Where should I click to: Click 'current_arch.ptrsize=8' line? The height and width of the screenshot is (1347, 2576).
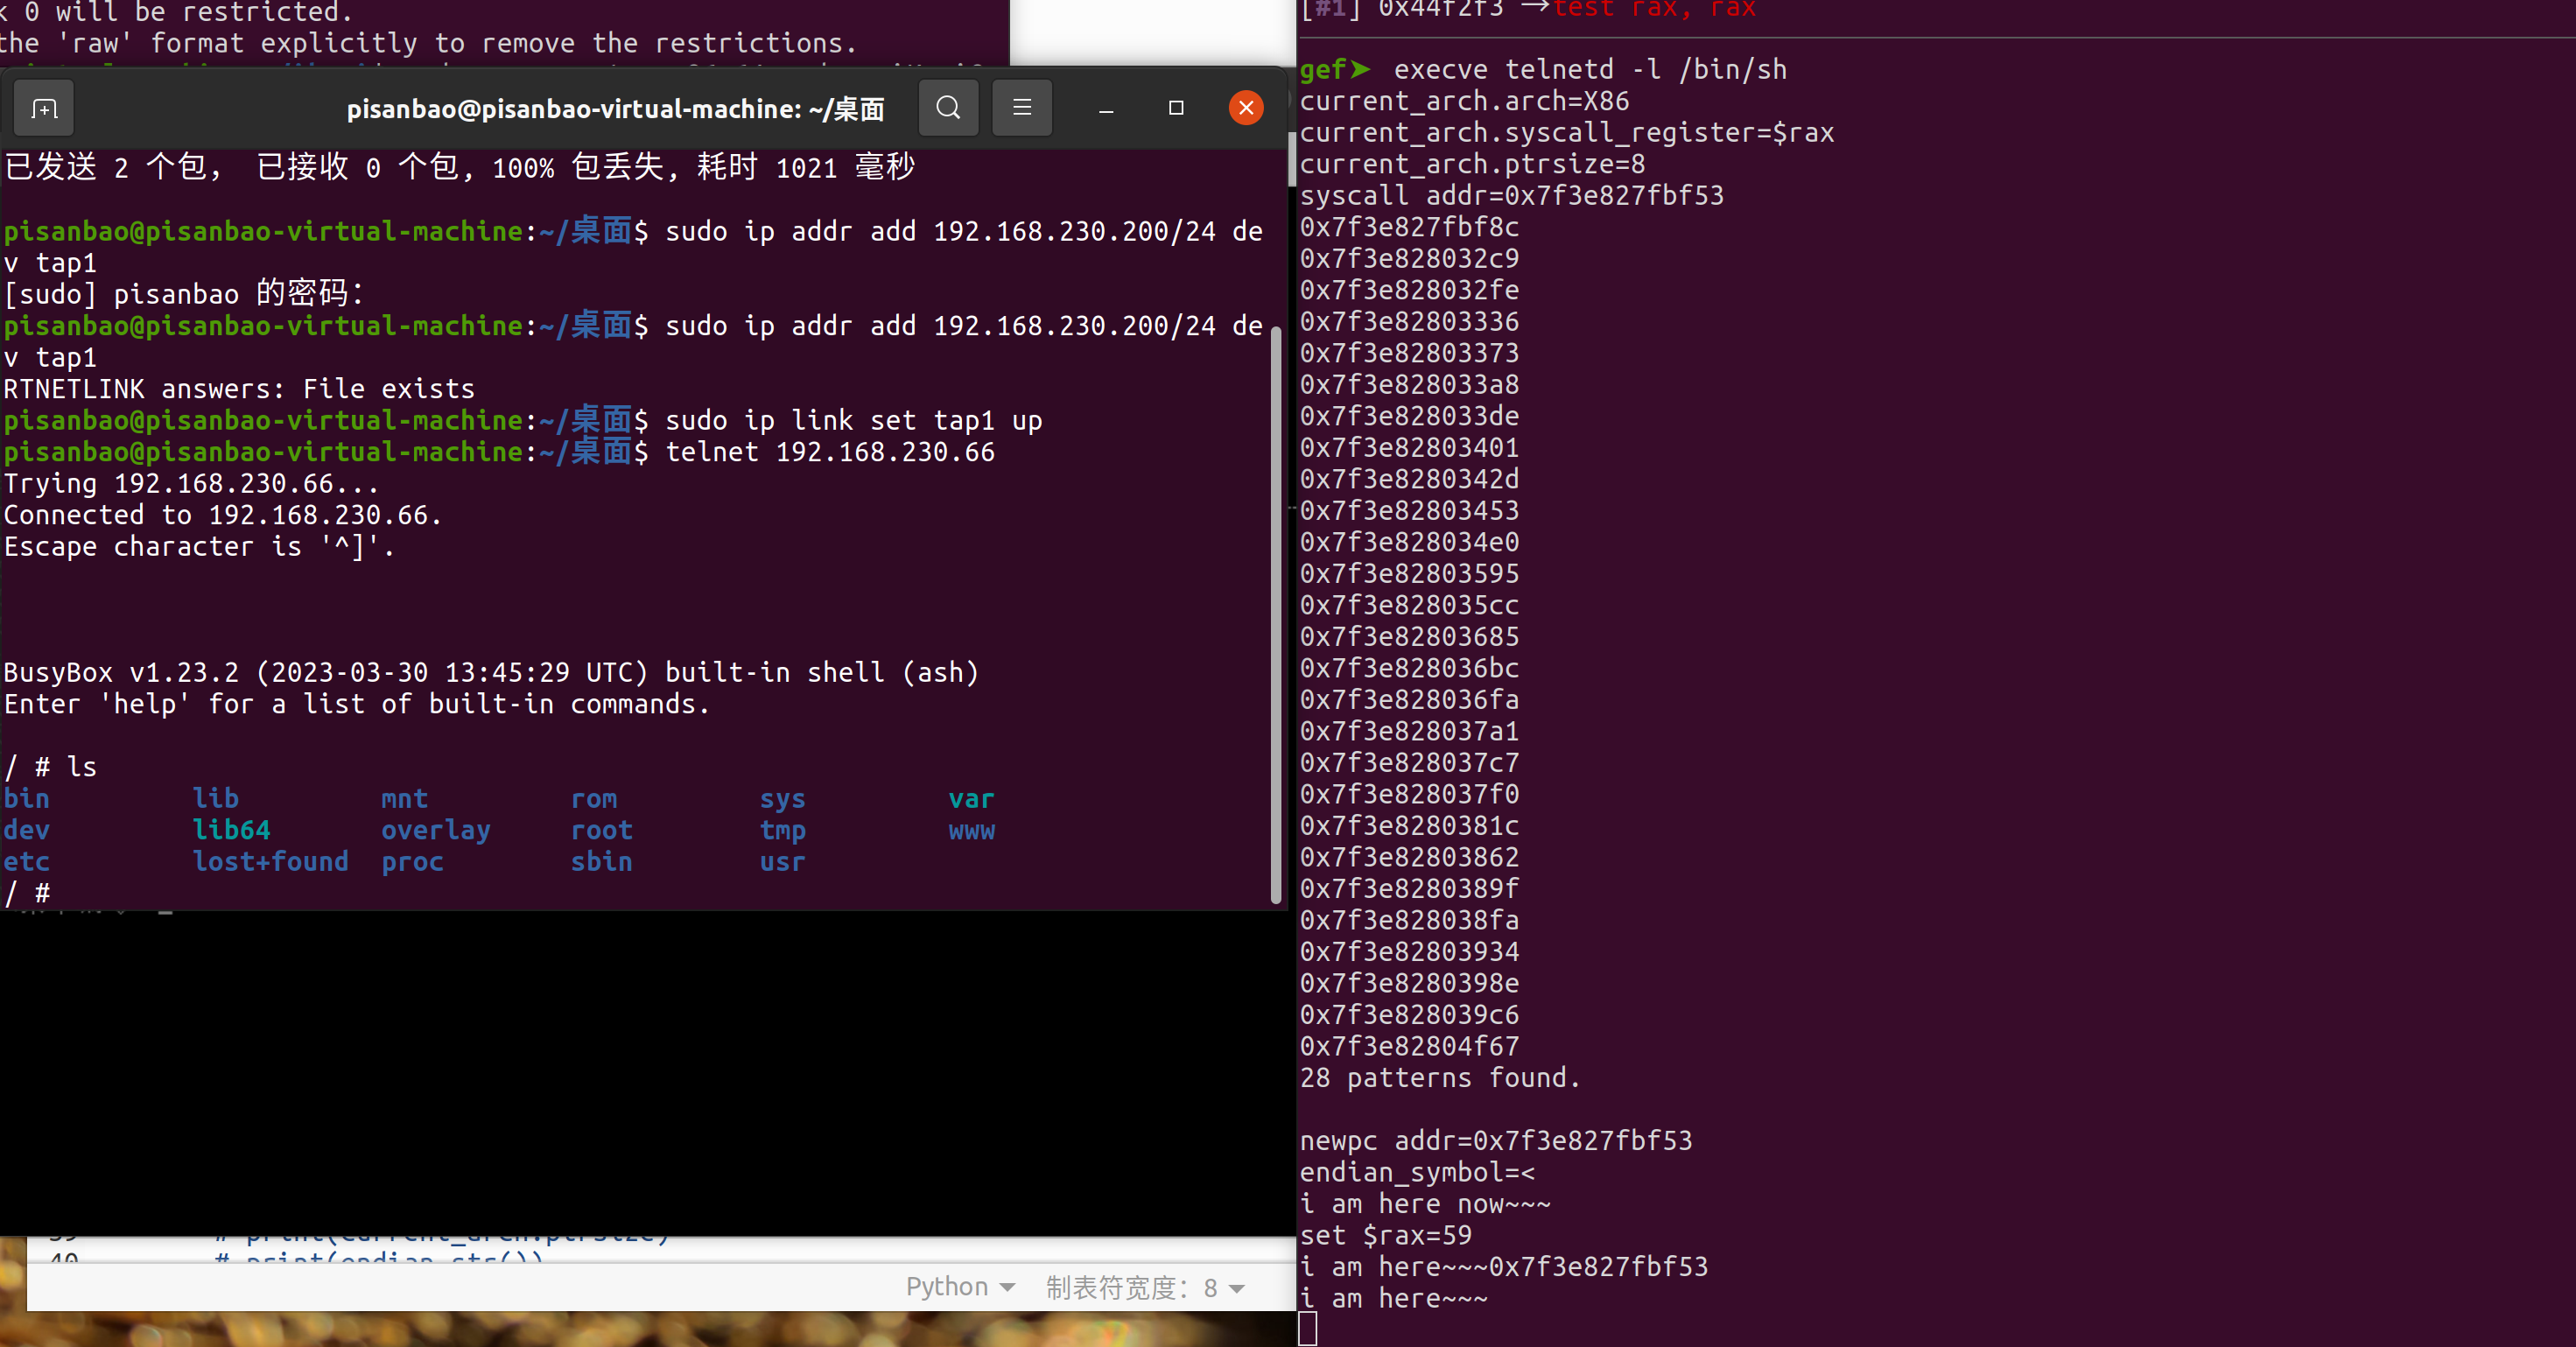click(1472, 164)
